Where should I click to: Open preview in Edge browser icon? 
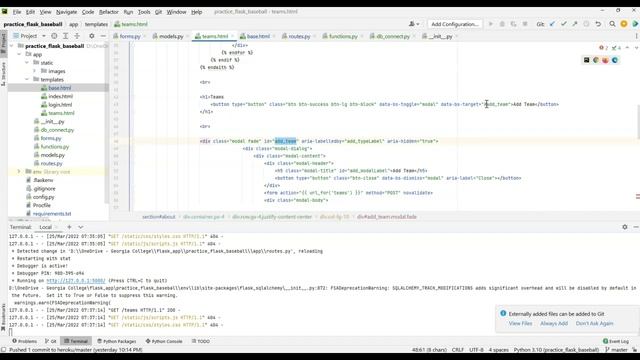click(615, 60)
